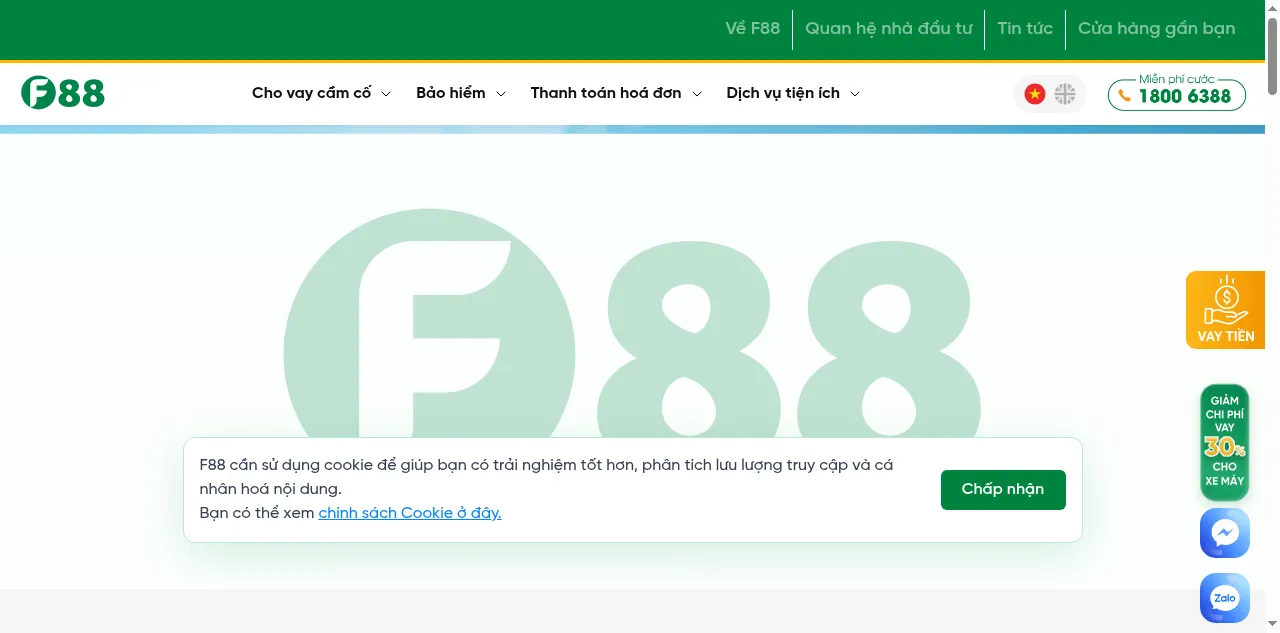The width and height of the screenshot is (1280, 633).
Task: Call hotline 1800 6388 button
Action: (1177, 94)
